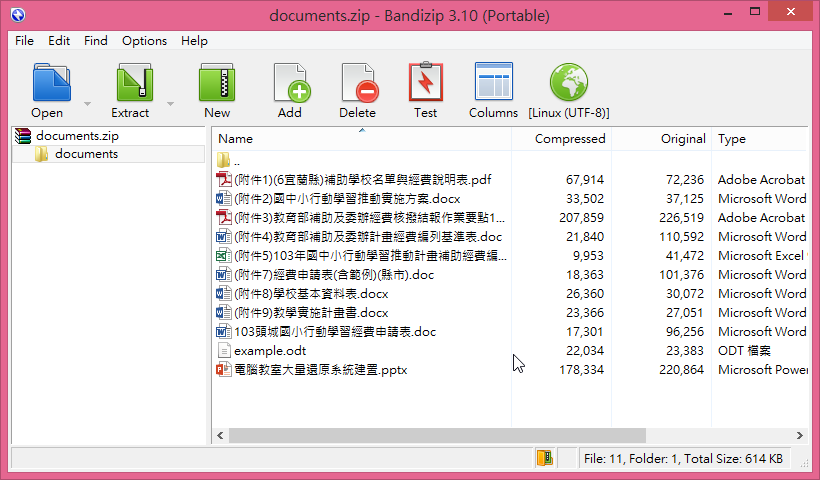Open the File menu
This screenshot has height=480, width=820.
[24, 41]
